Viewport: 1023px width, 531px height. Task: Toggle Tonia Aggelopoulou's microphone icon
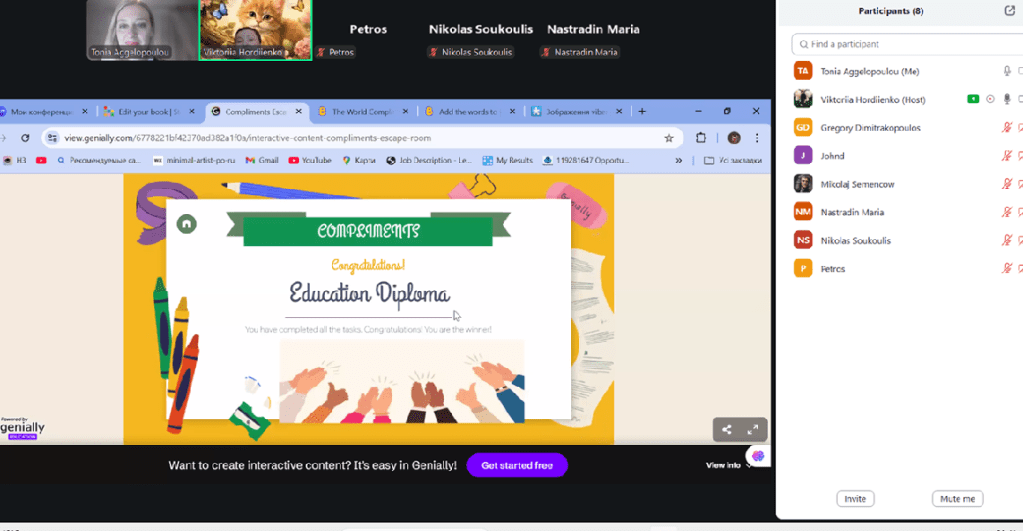pos(1007,71)
